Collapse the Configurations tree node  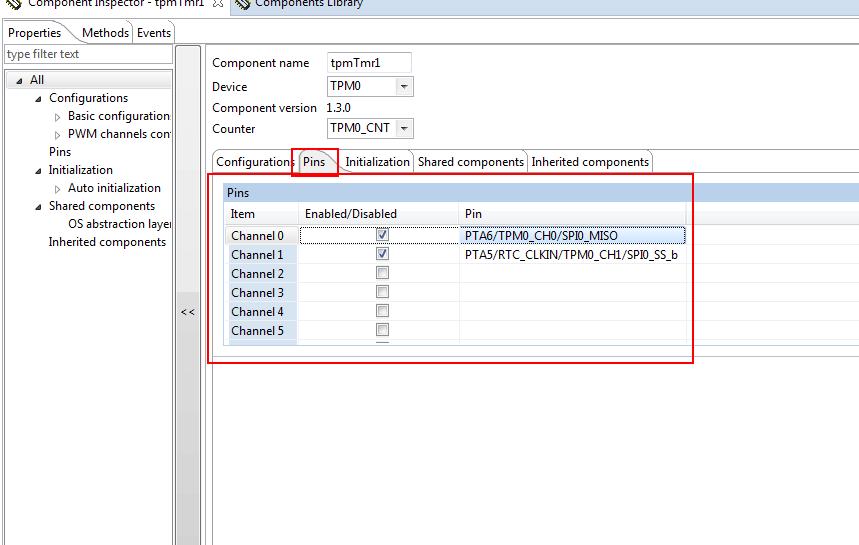coord(38,99)
